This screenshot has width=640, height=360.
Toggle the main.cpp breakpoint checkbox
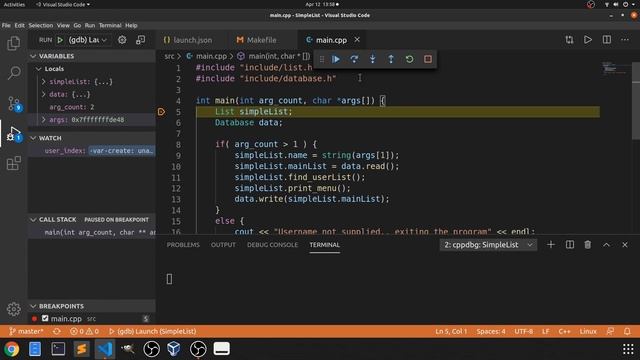(45, 318)
